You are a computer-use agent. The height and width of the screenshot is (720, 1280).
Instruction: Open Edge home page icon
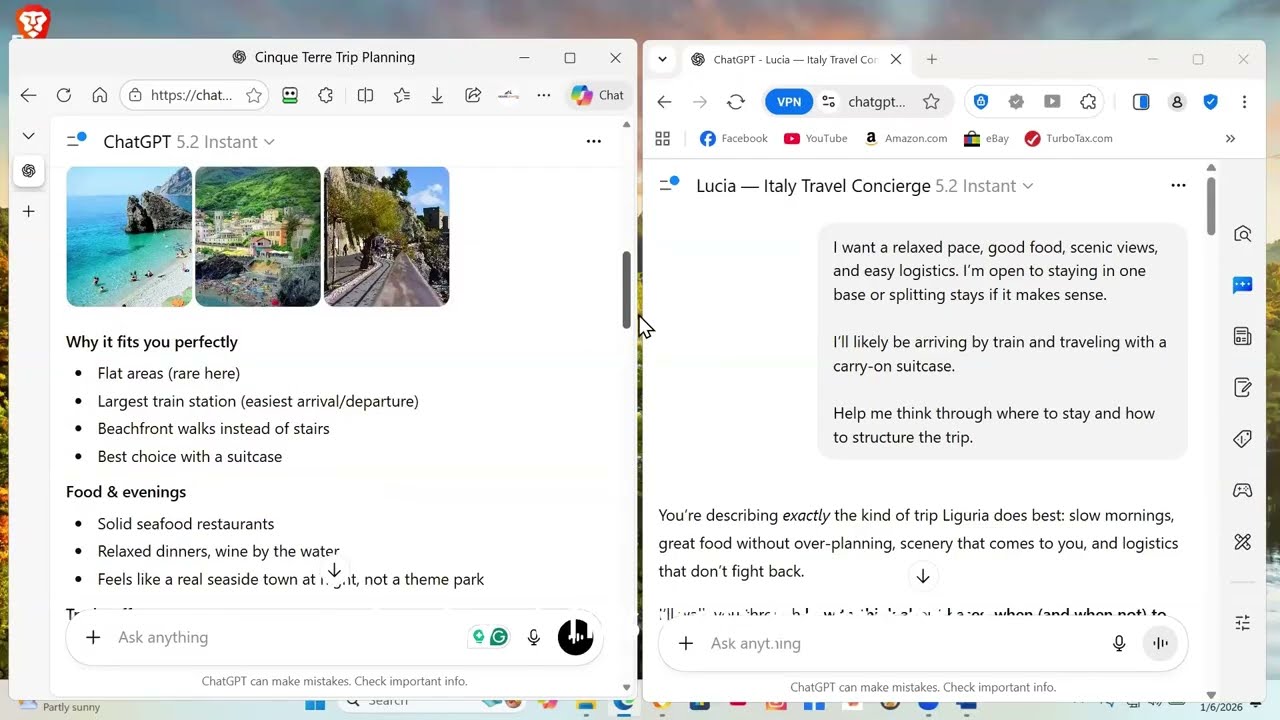tap(99, 95)
